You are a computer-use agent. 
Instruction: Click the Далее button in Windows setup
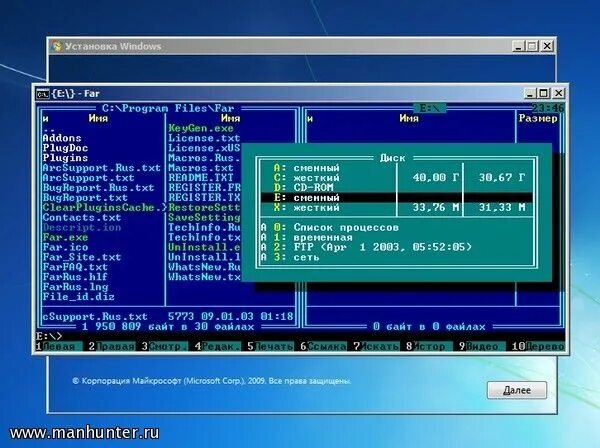point(517,390)
